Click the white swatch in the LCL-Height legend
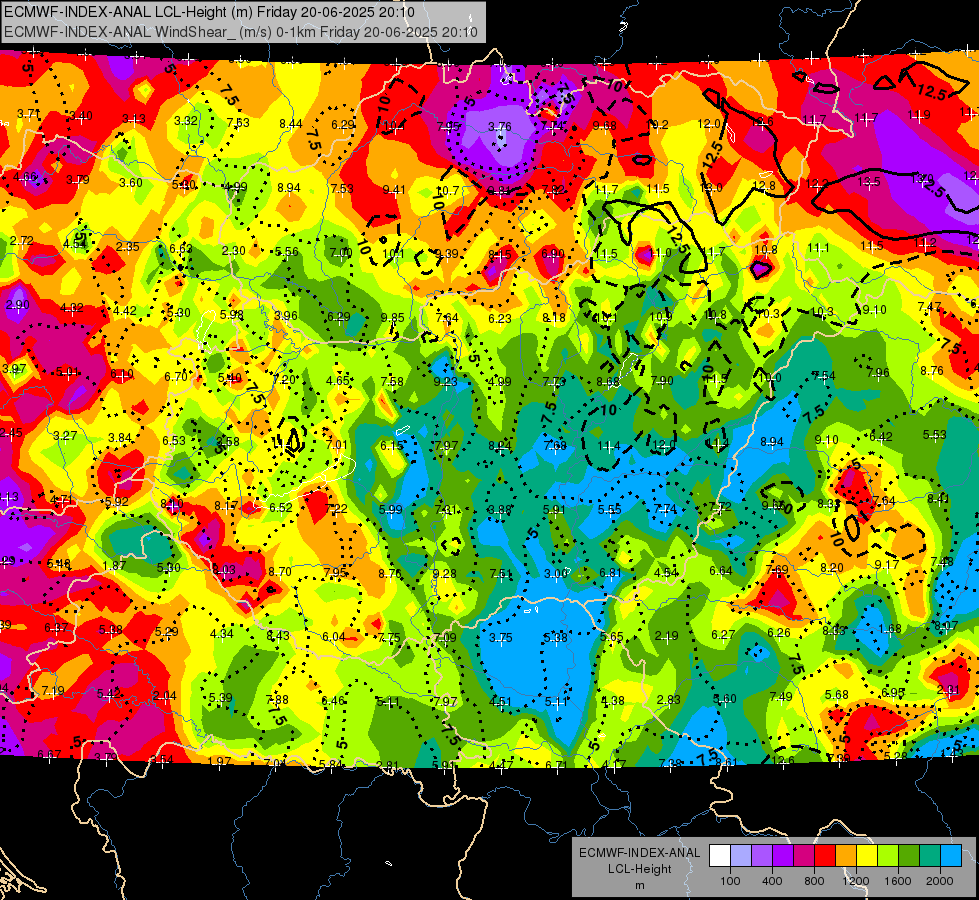Image resolution: width=979 pixels, height=900 pixels. (x=720, y=856)
